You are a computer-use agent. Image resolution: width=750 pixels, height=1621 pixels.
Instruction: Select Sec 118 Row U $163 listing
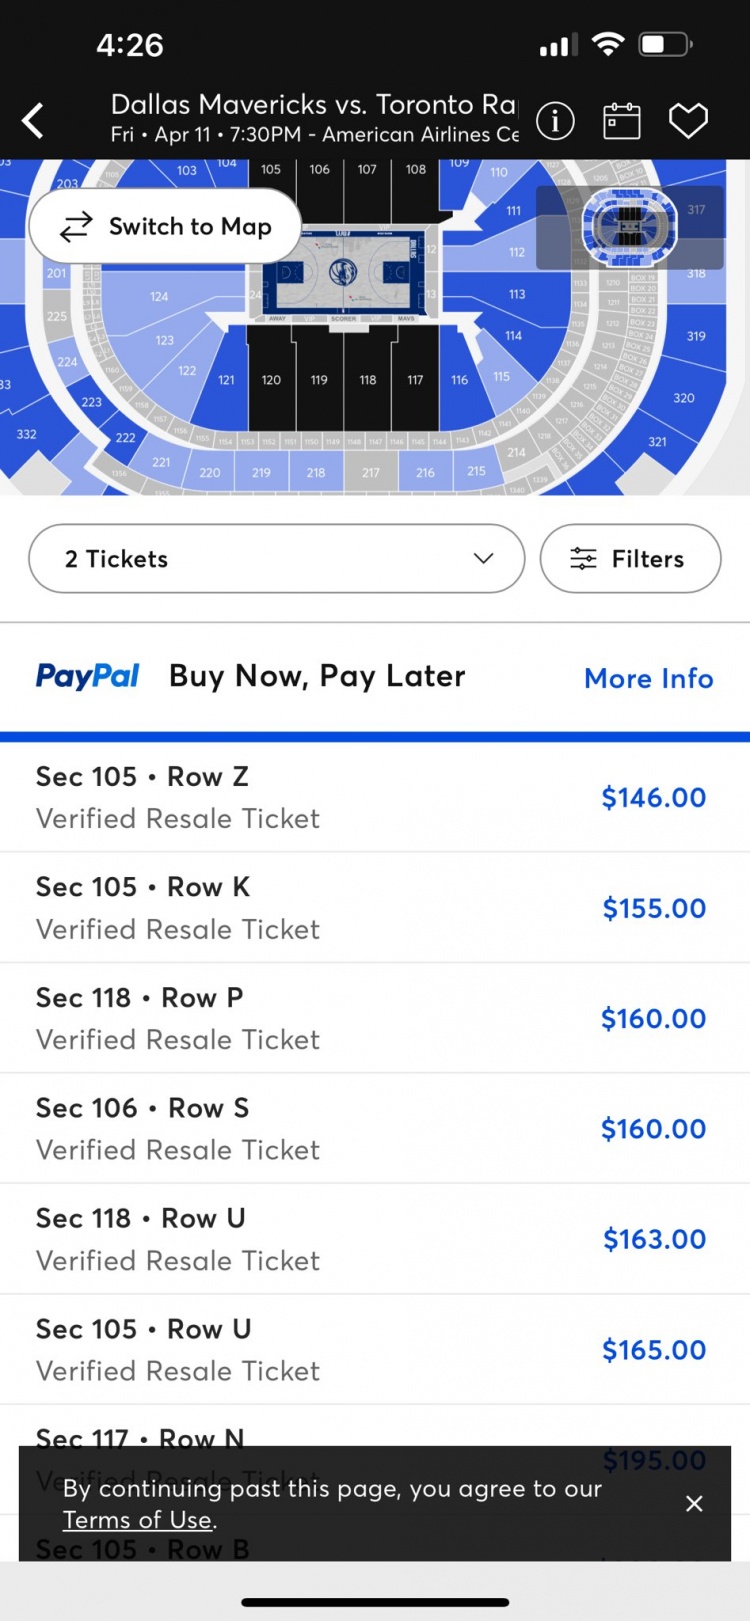370,1239
